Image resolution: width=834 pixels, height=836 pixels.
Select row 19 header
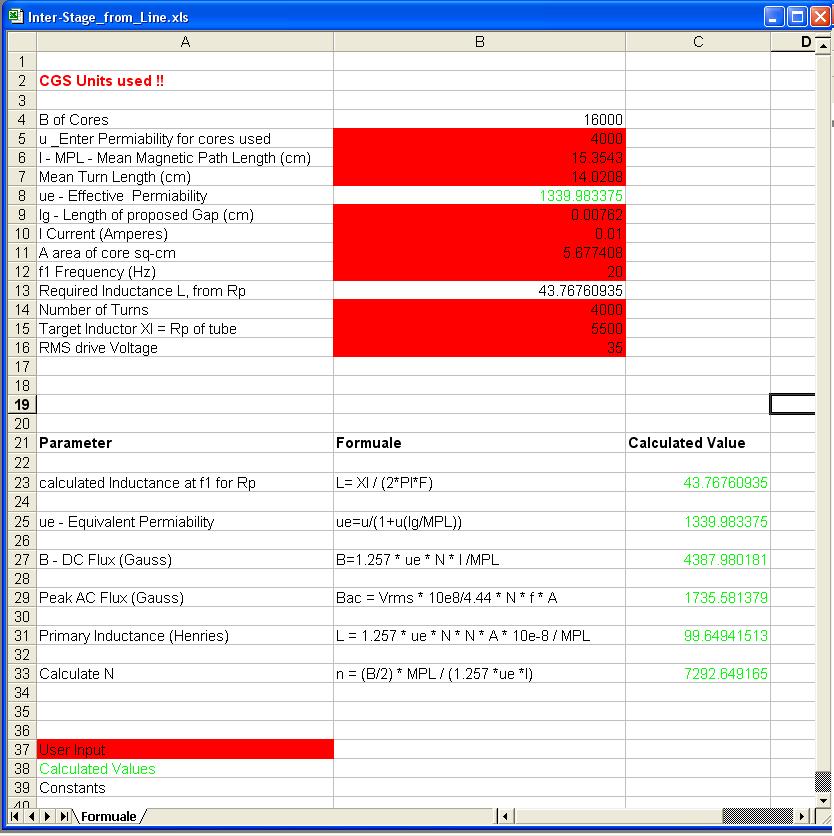22,405
